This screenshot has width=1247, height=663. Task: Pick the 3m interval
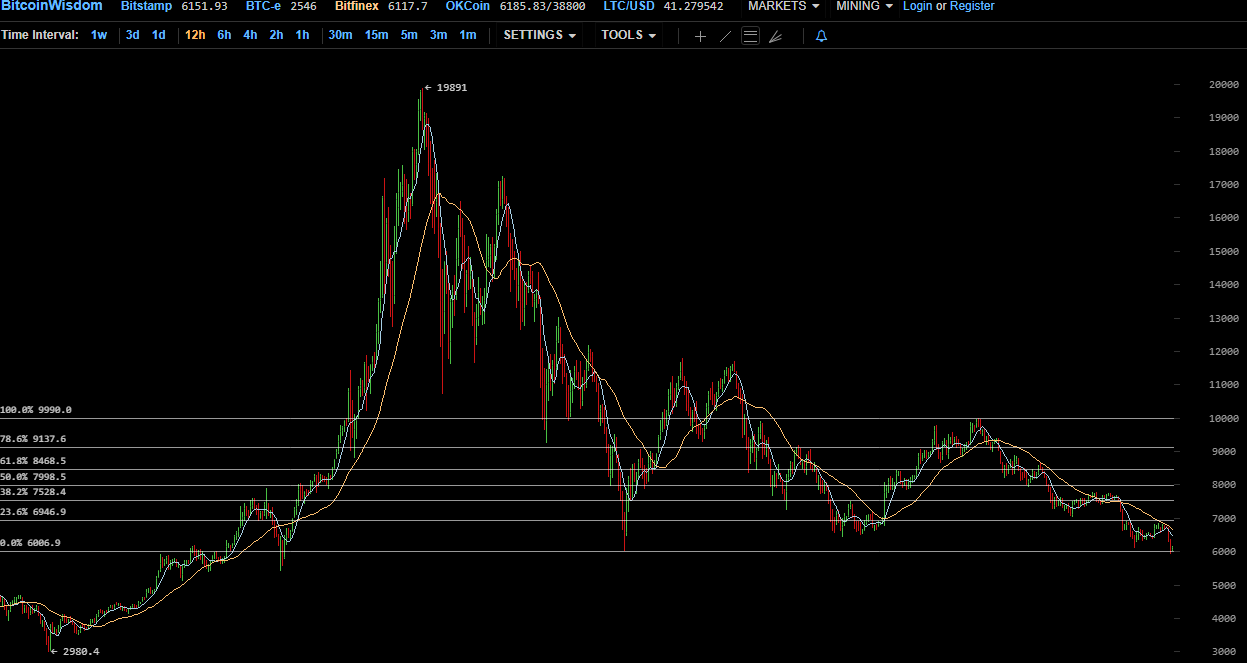tap(438, 35)
